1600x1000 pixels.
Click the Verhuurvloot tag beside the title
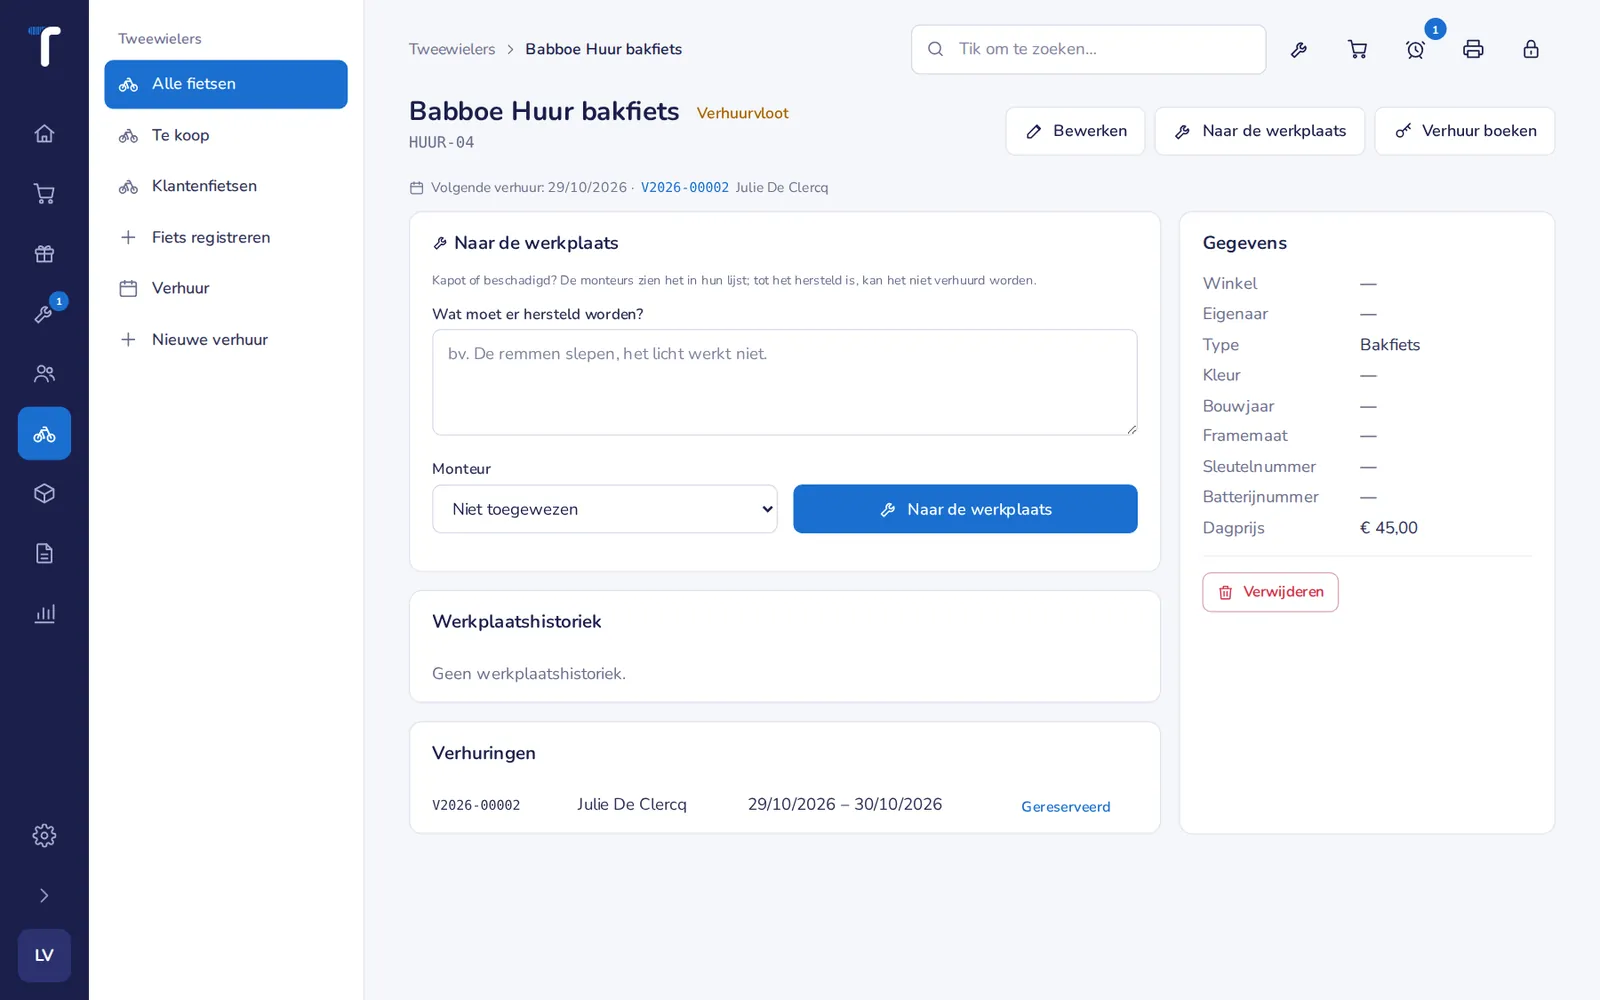[x=743, y=114]
